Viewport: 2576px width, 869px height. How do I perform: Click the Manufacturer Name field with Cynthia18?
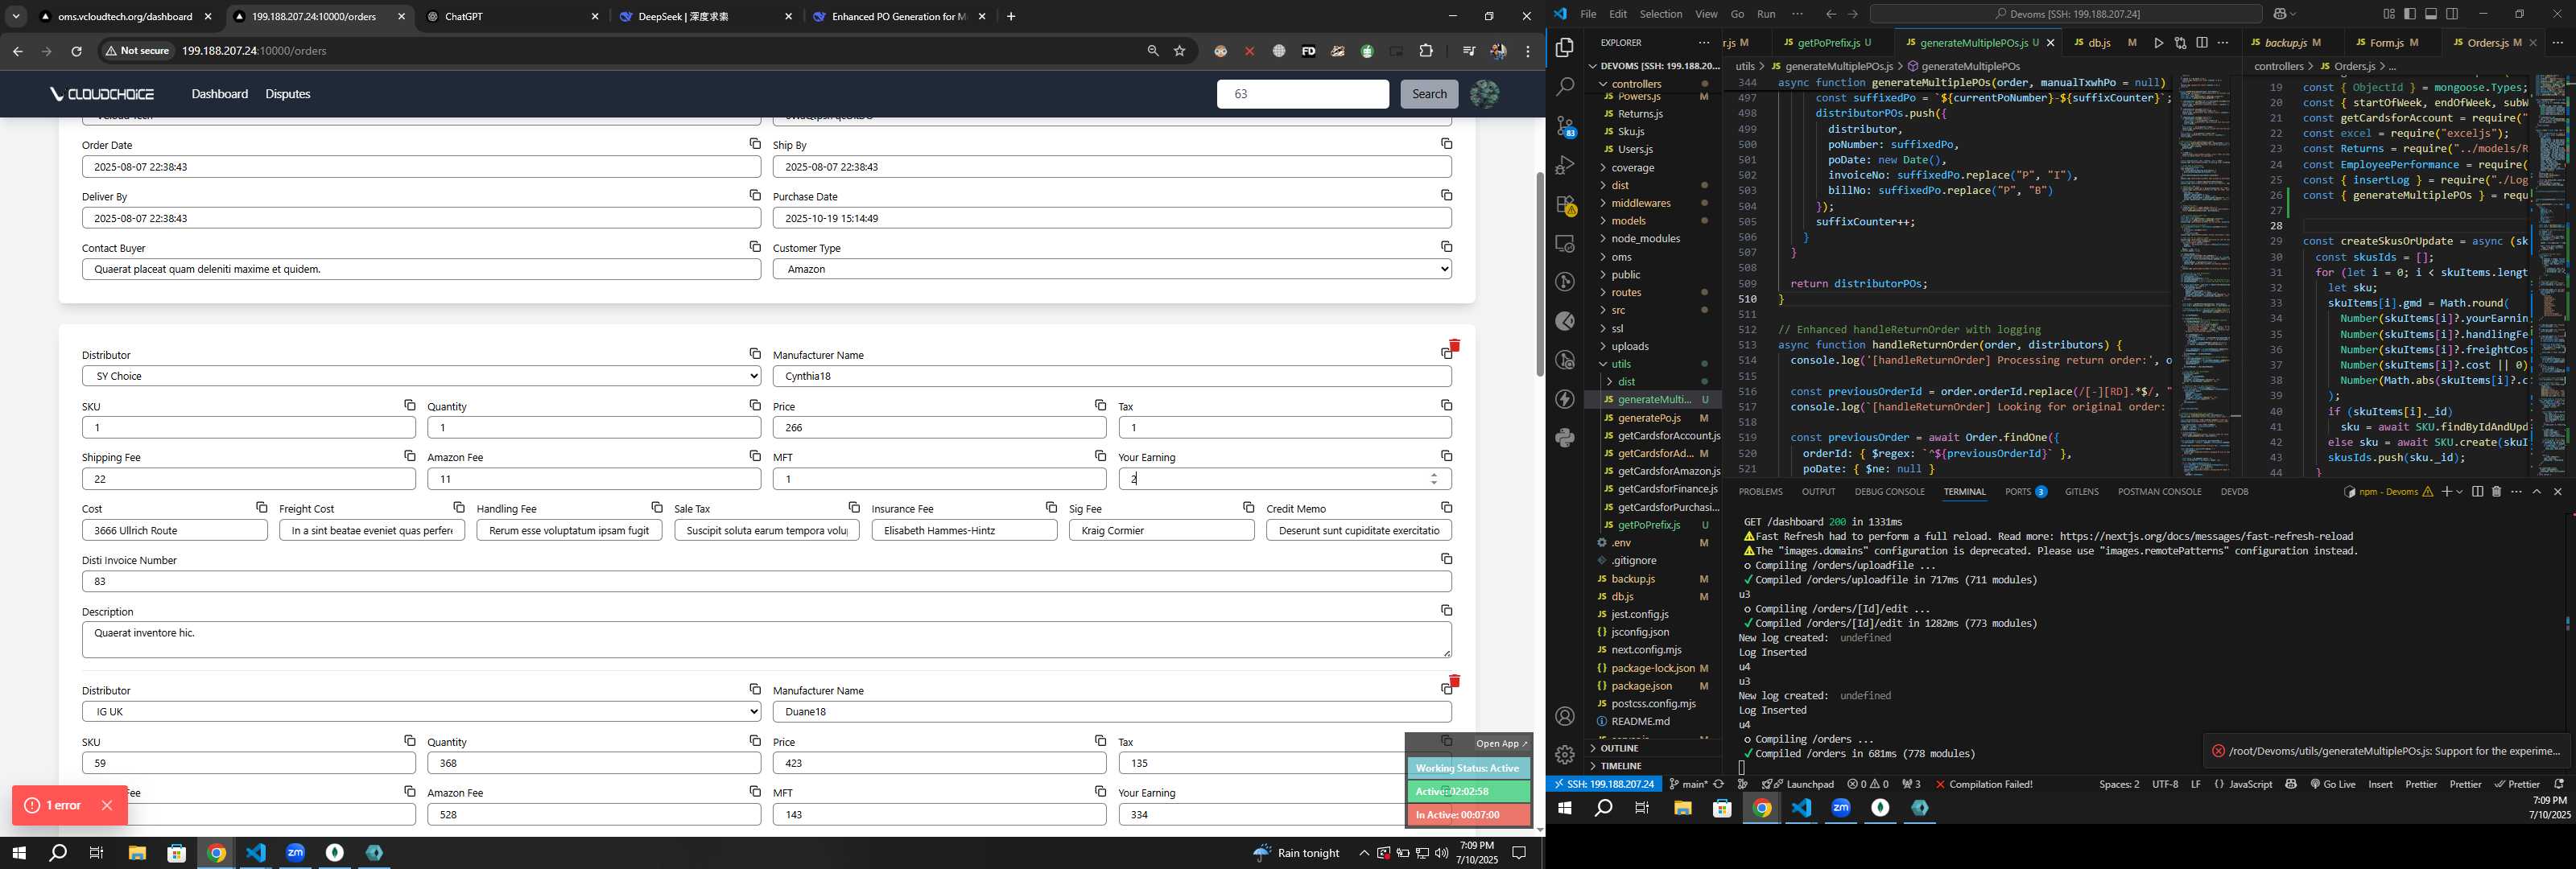[x=1112, y=376]
